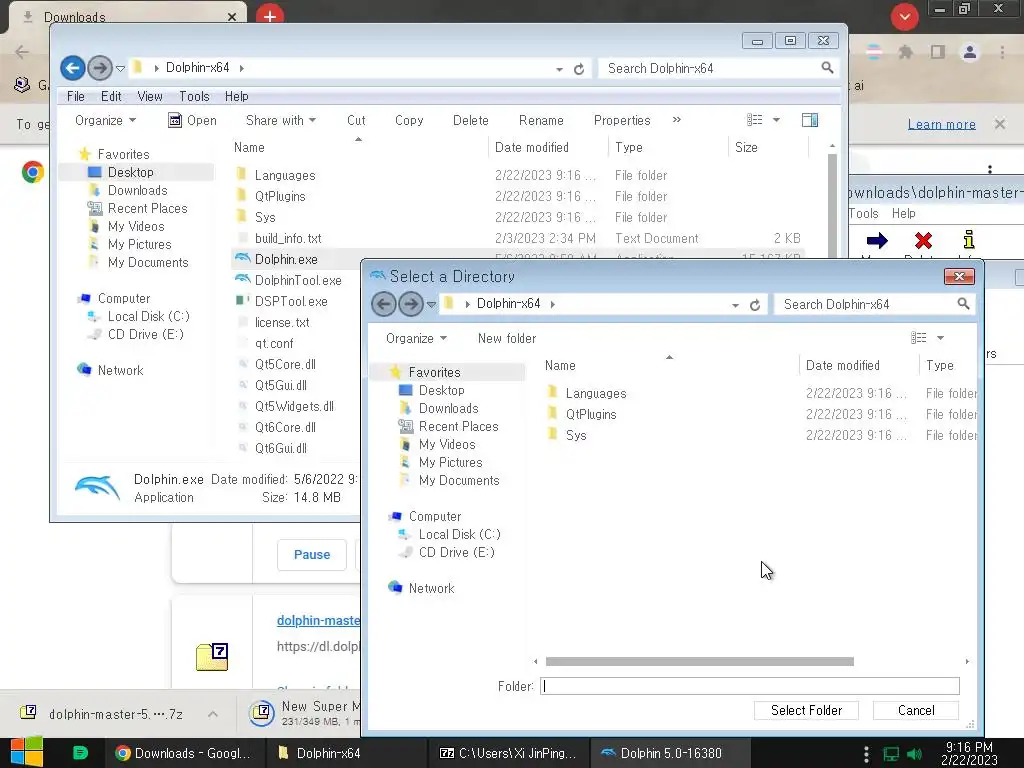The height and width of the screenshot is (768, 1024).
Task: Refresh the Dolphin-x64 explorer address bar
Action: (x=579, y=69)
